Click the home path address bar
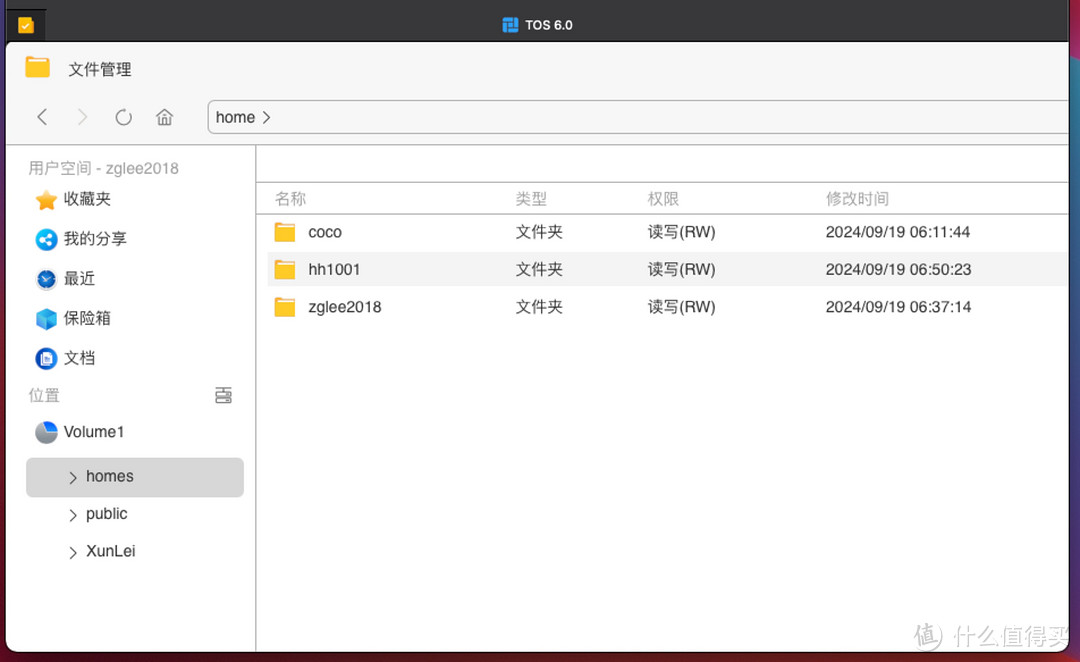This screenshot has width=1080, height=662. (640, 117)
